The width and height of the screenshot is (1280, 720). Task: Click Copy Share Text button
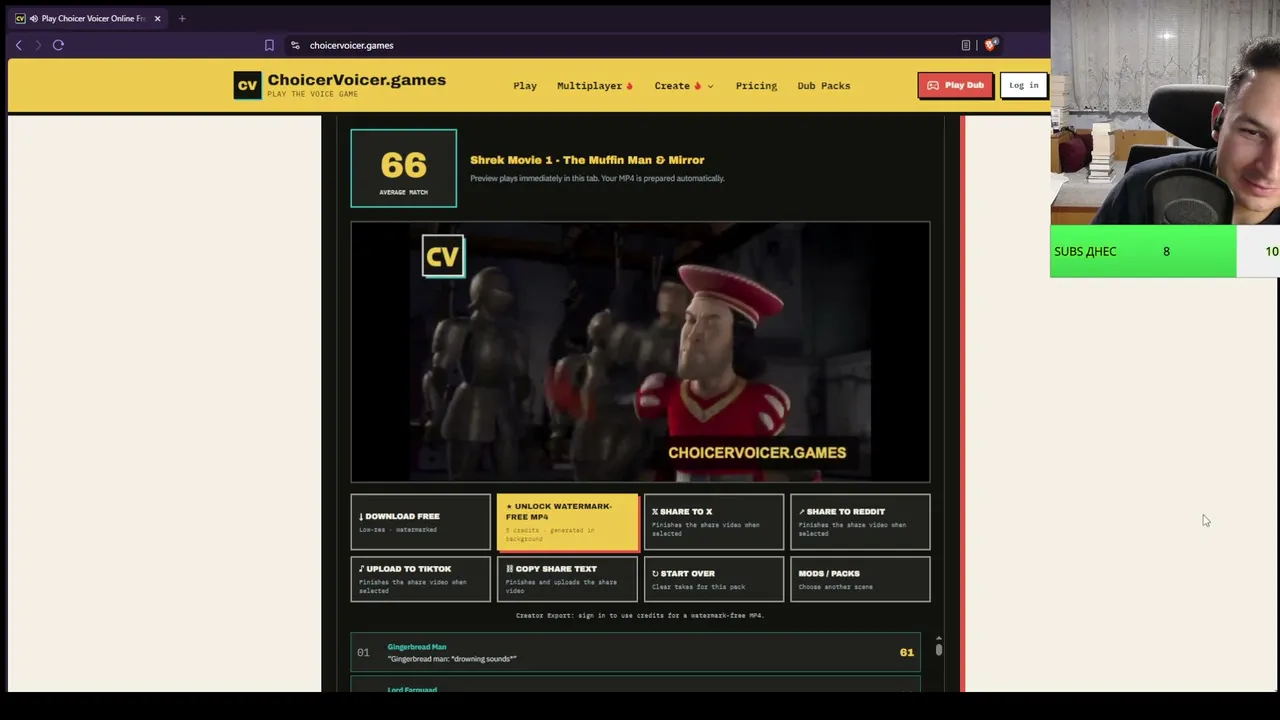click(568, 579)
